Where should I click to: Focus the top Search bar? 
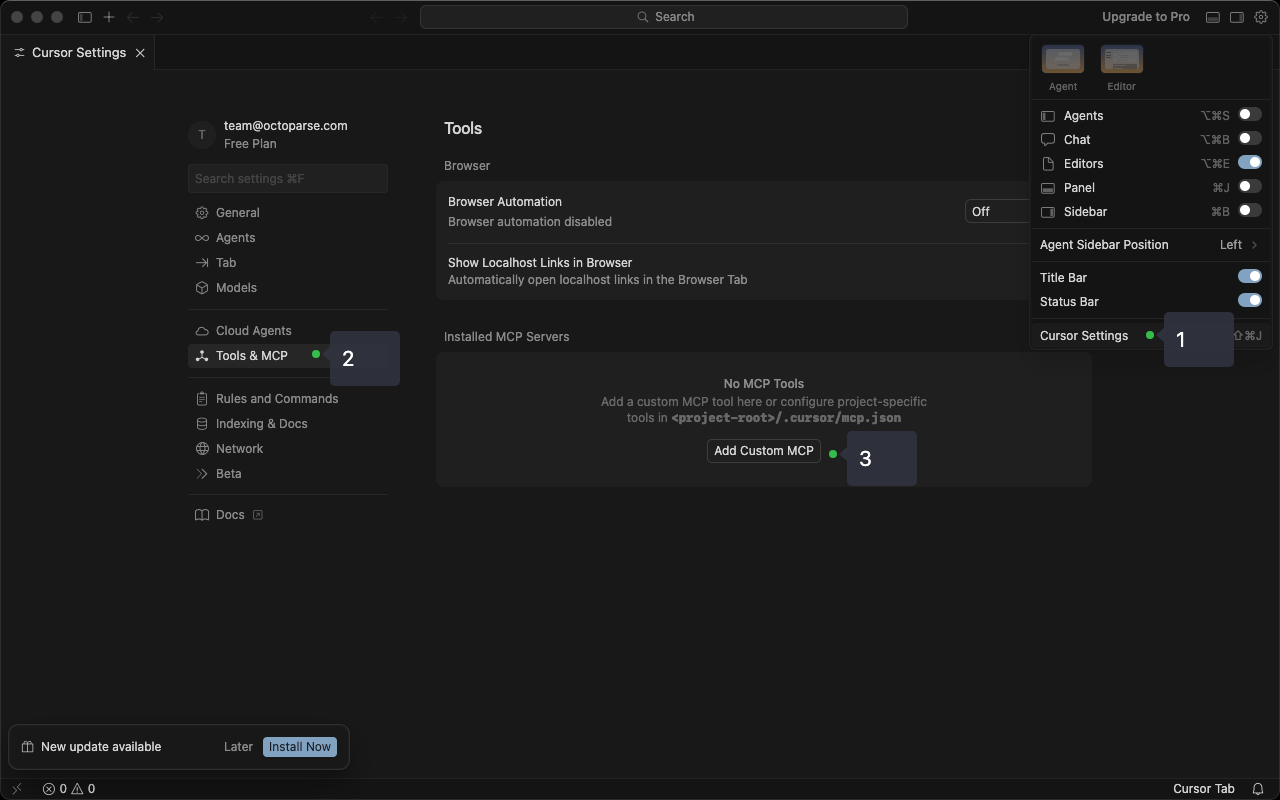click(664, 17)
